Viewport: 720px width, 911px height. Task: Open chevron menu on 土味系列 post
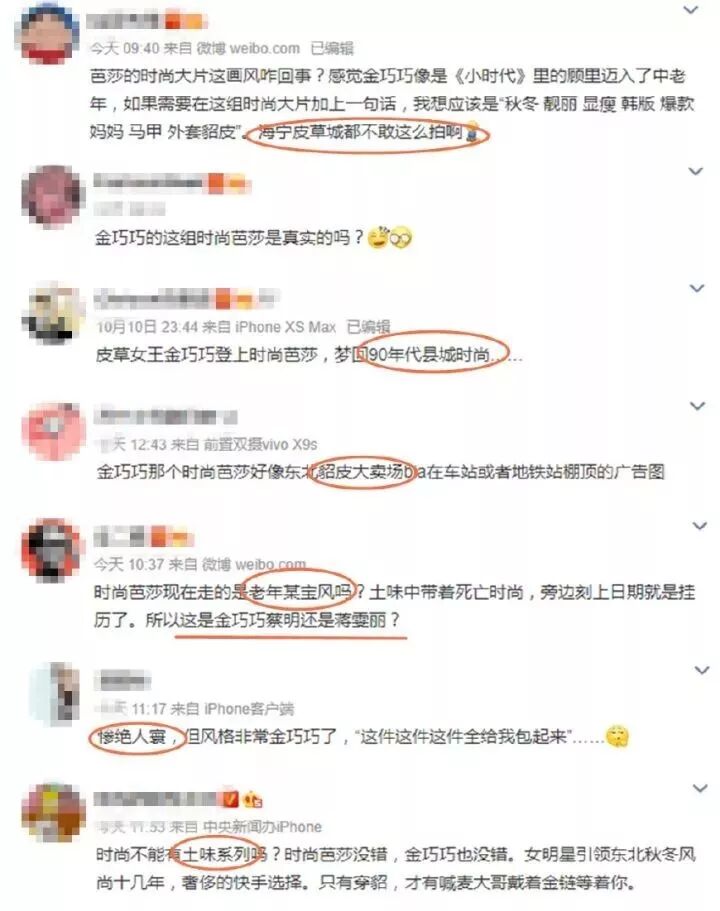click(x=700, y=788)
